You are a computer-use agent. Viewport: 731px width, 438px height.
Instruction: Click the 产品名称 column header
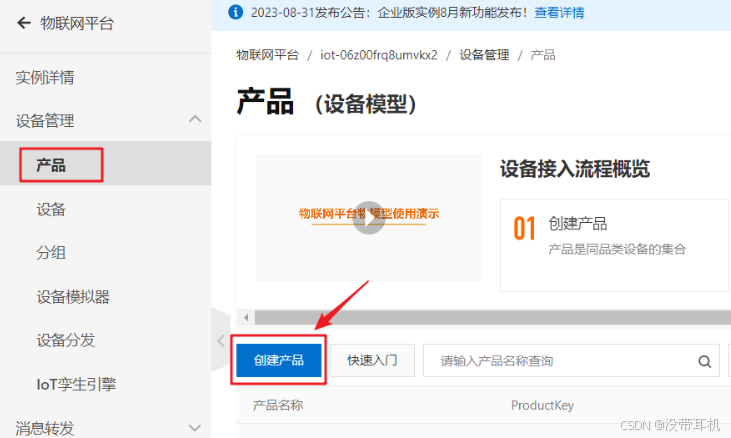click(278, 405)
